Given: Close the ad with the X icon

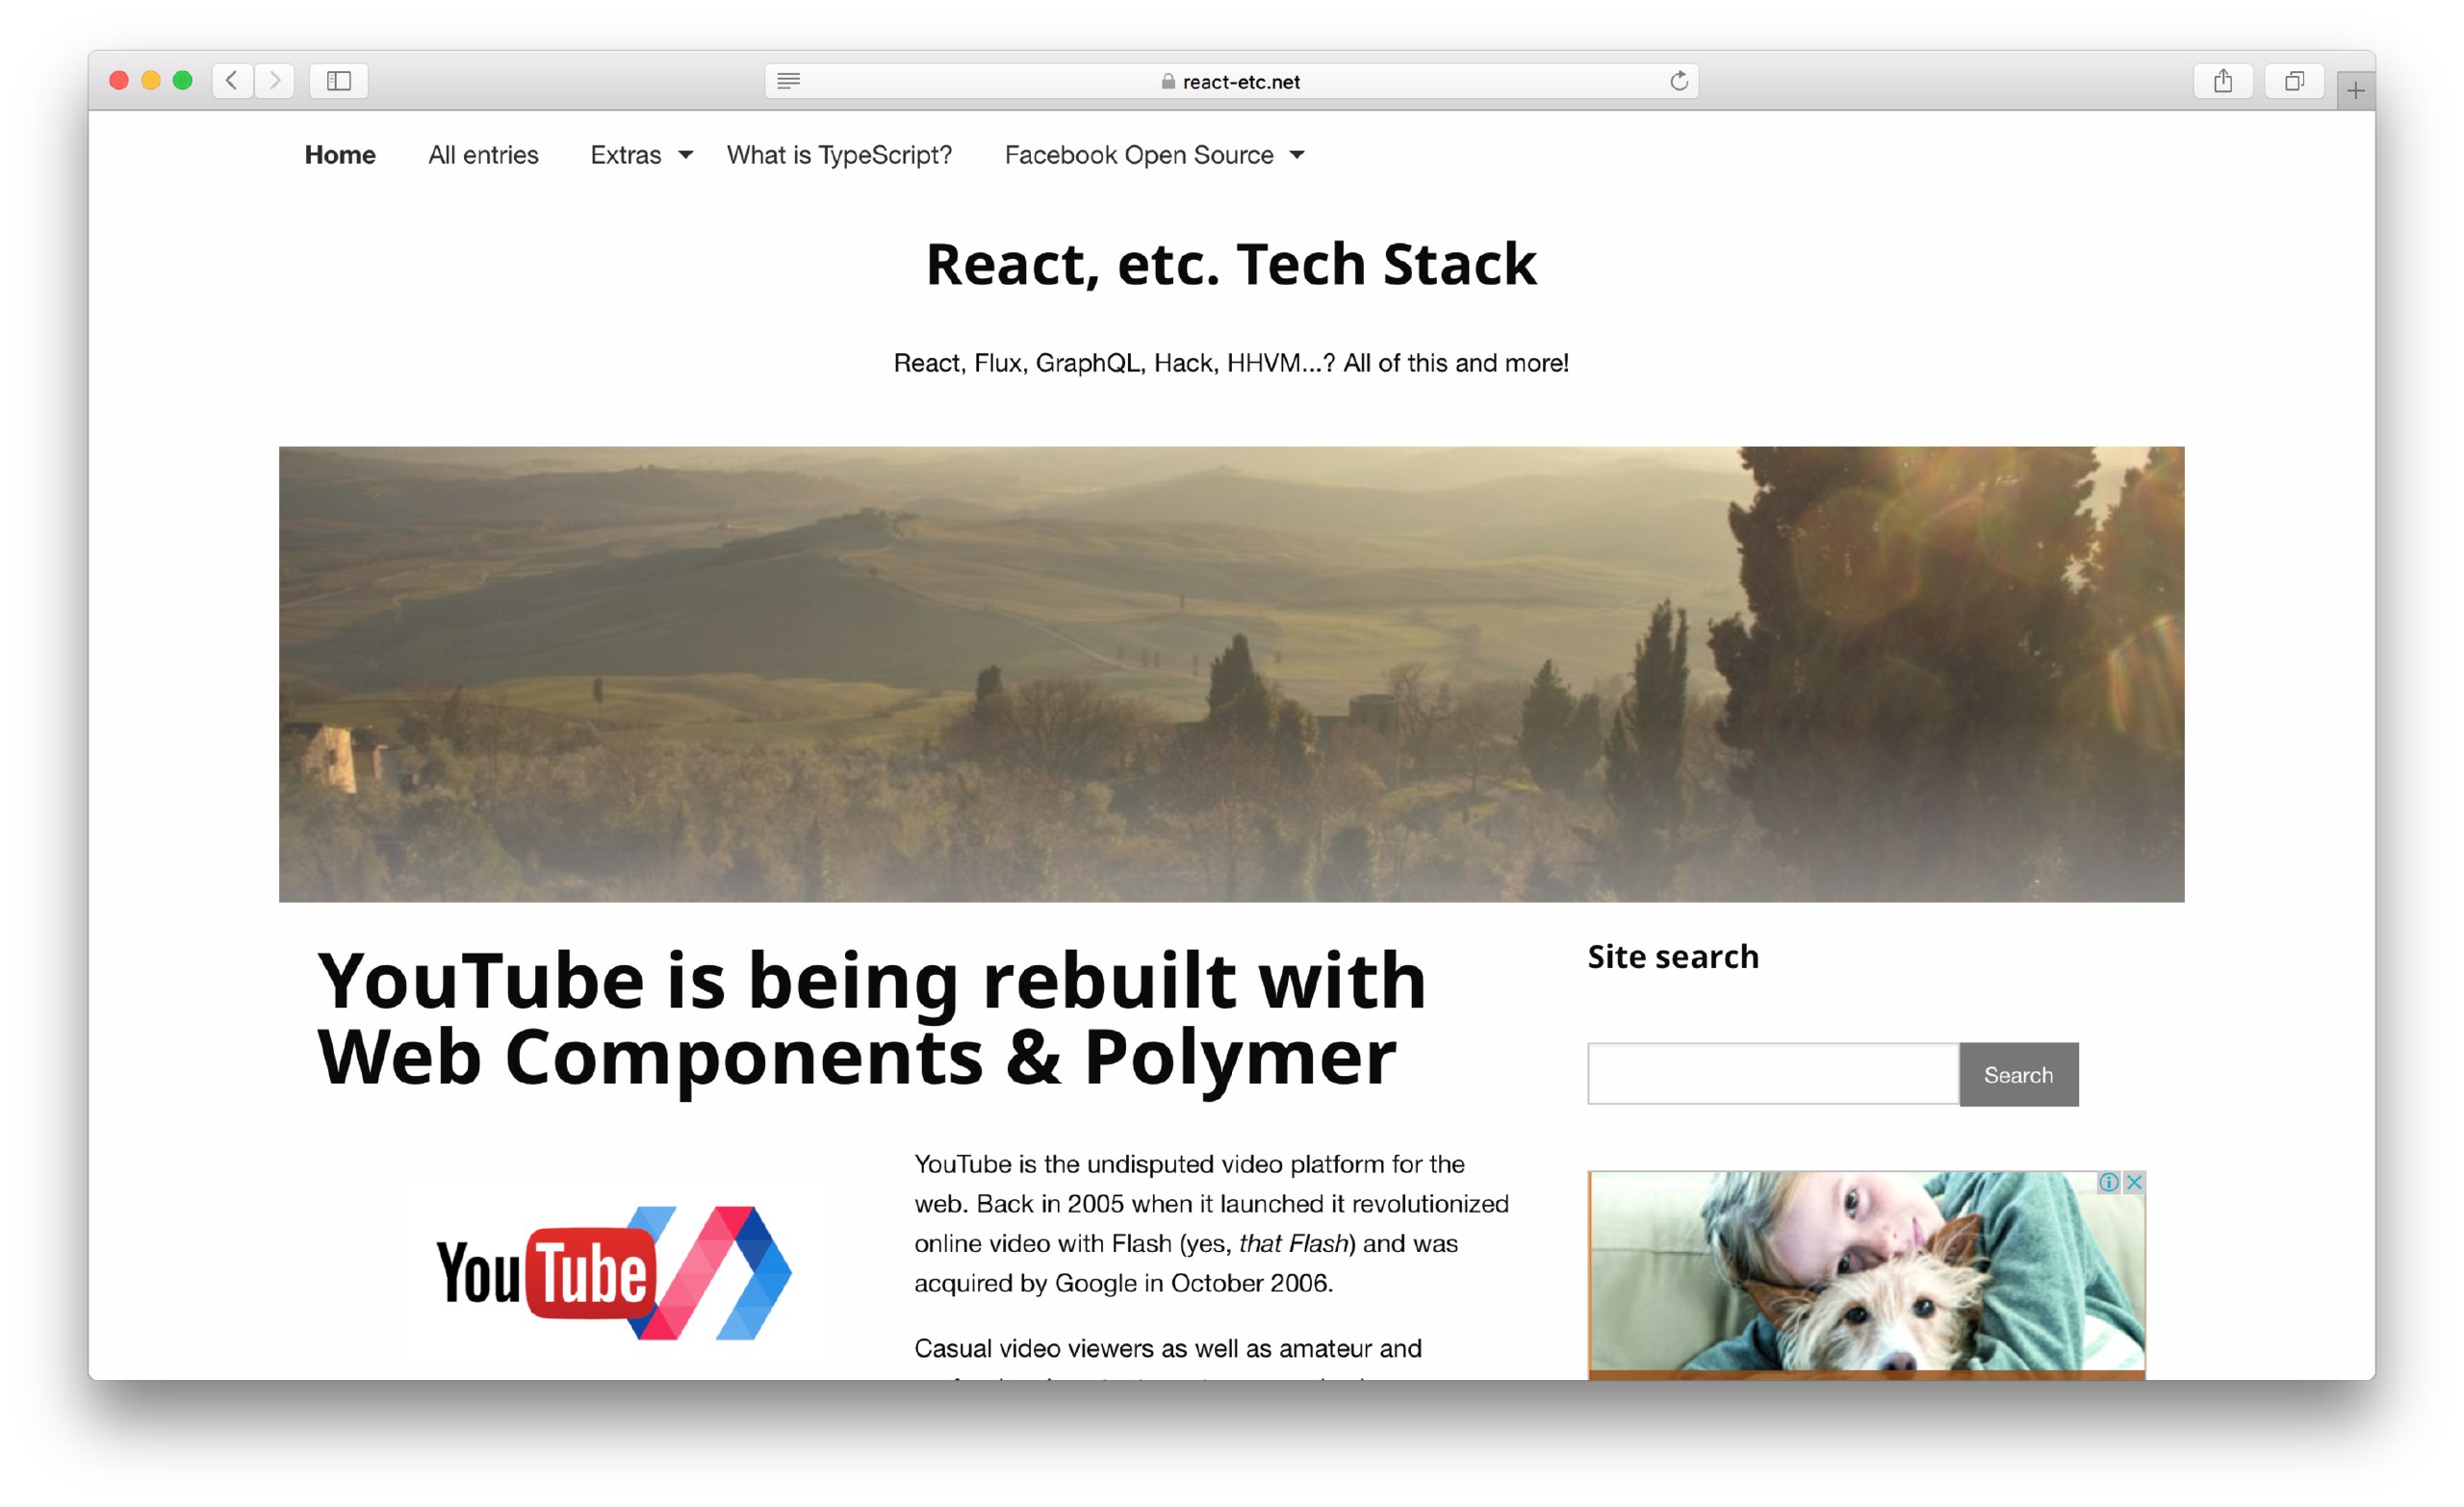Looking at the screenshot, I should pos(2133,1182).
